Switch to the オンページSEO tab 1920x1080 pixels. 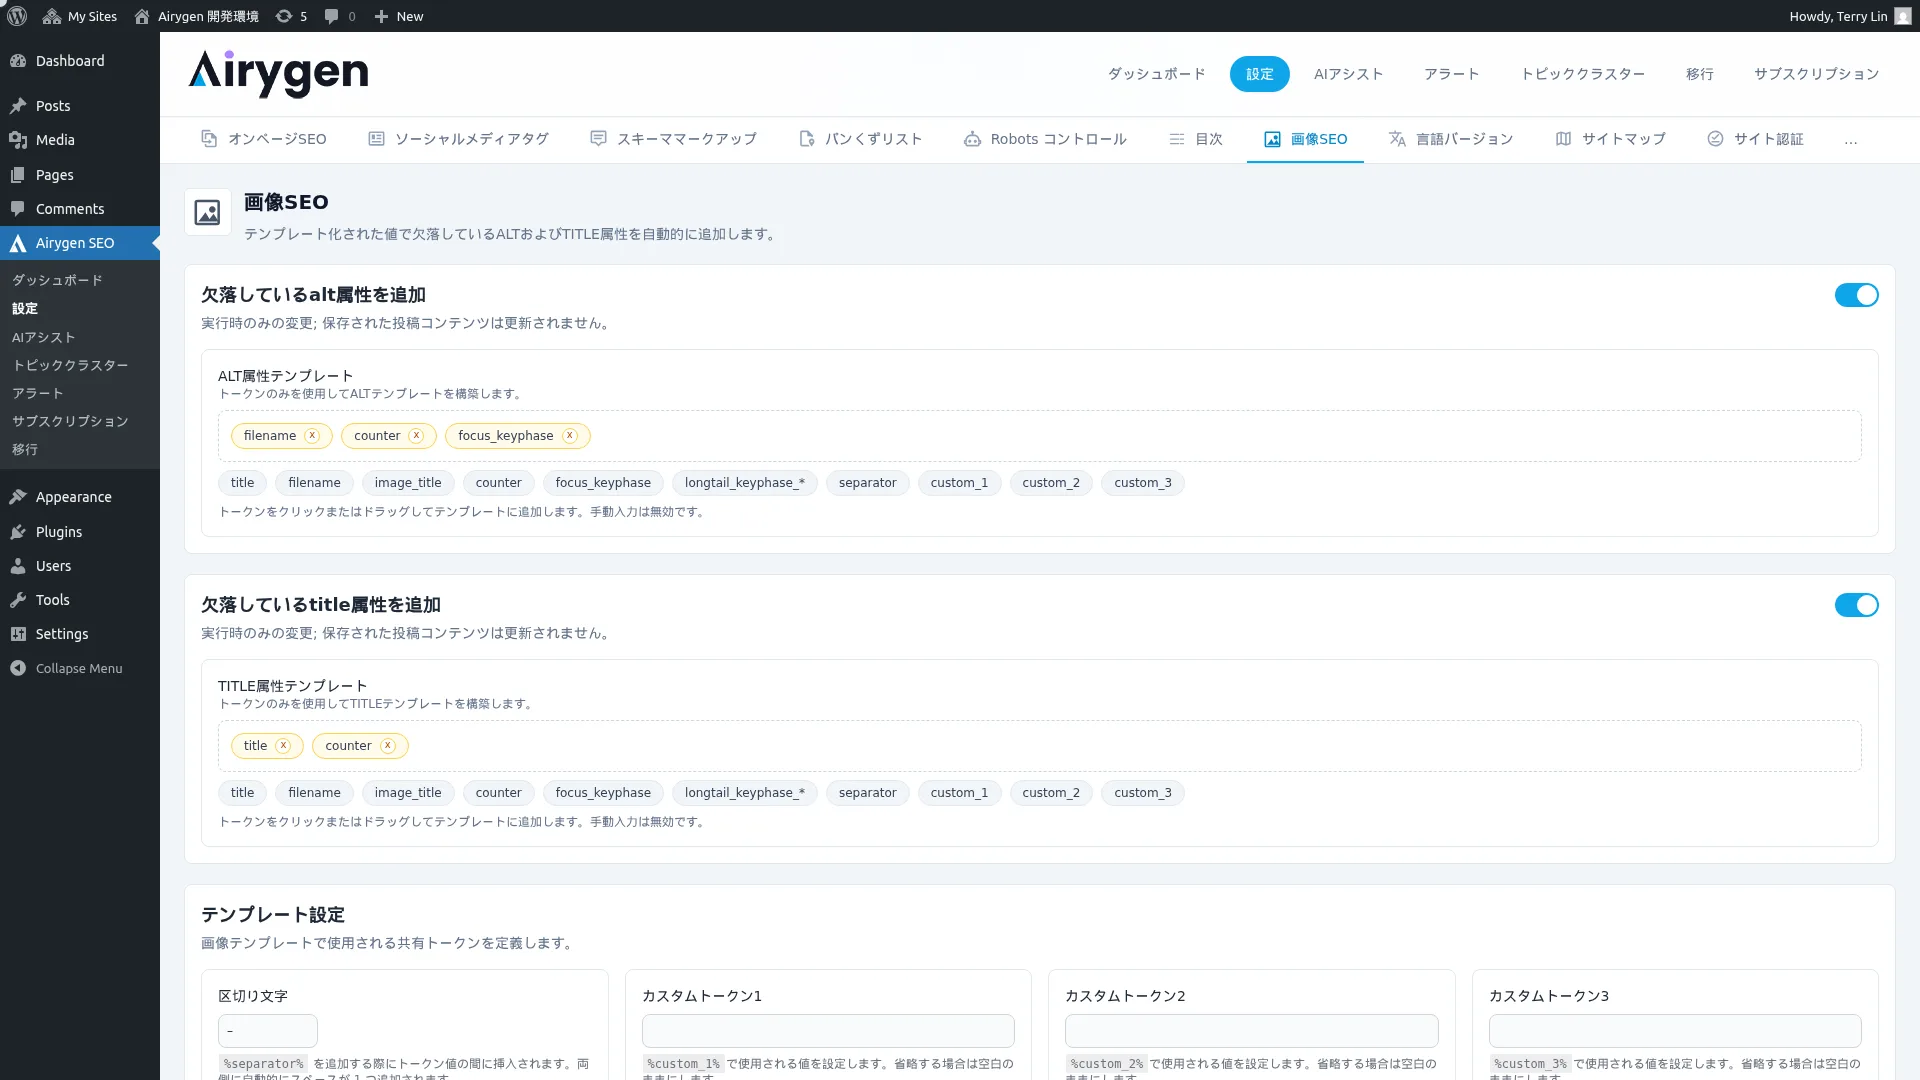[264, 139]
